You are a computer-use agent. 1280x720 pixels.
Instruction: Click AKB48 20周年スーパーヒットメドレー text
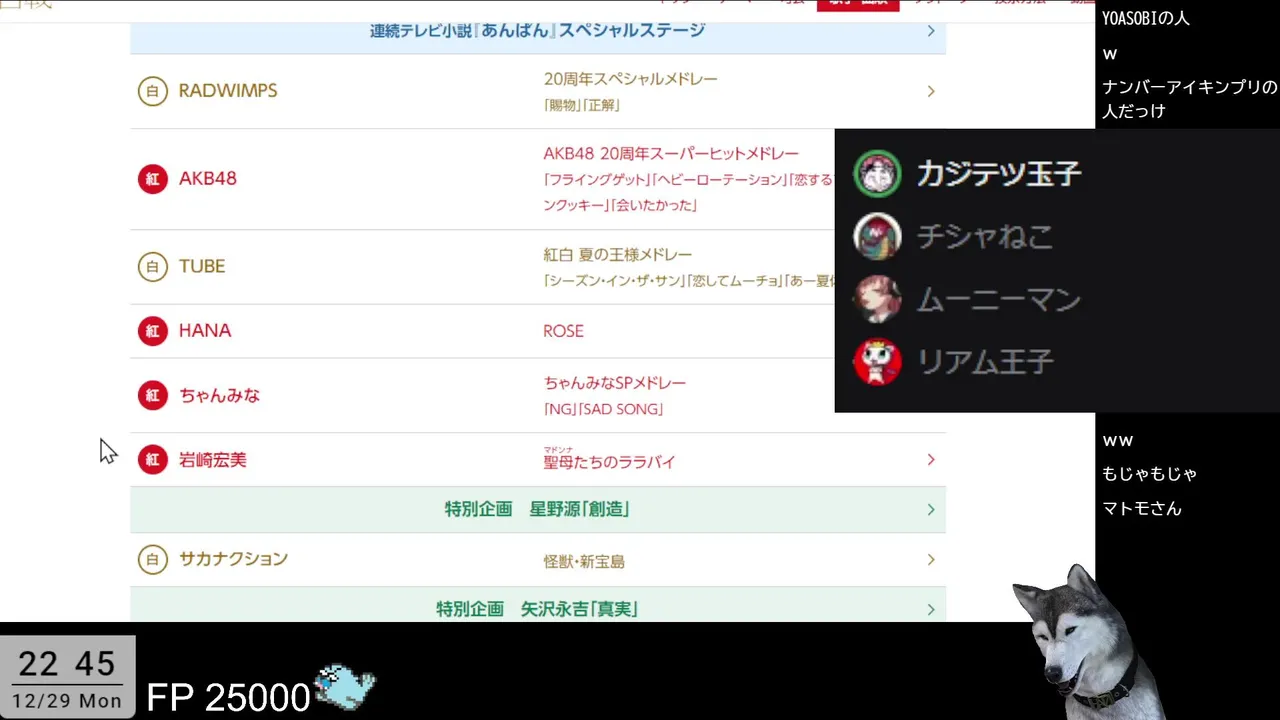point(671,154)
